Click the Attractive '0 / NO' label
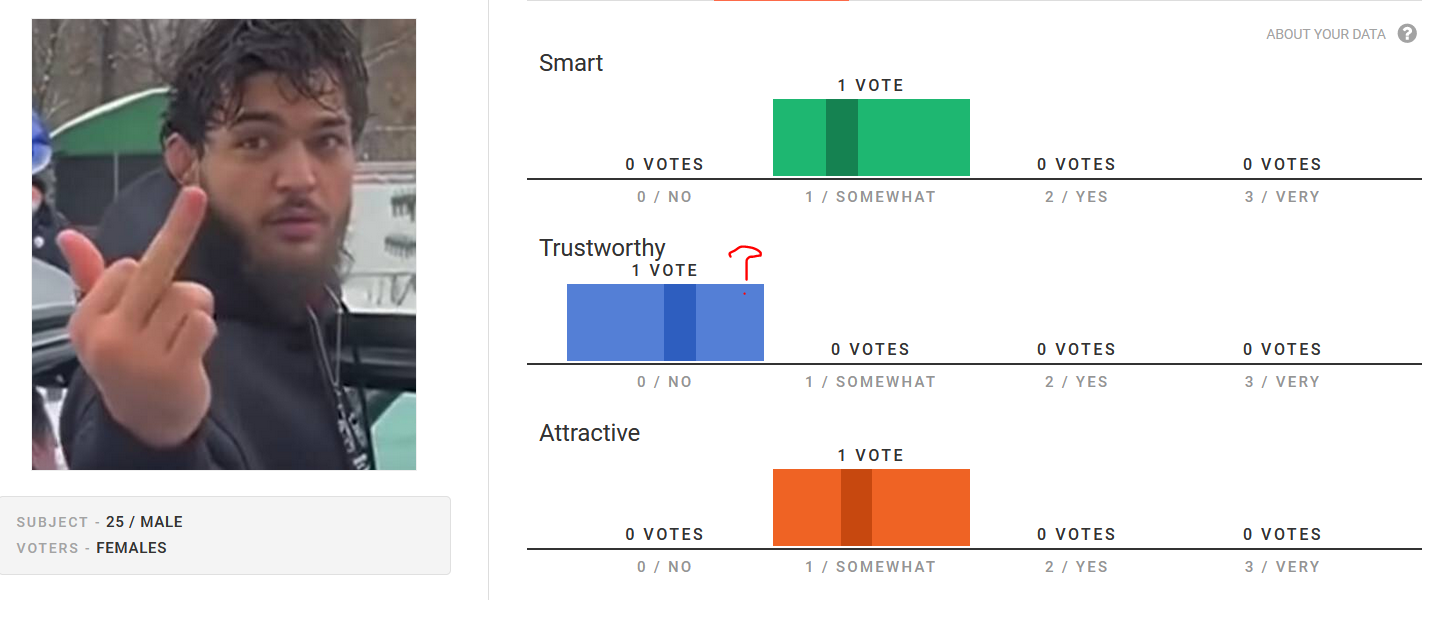 (664, 567)
